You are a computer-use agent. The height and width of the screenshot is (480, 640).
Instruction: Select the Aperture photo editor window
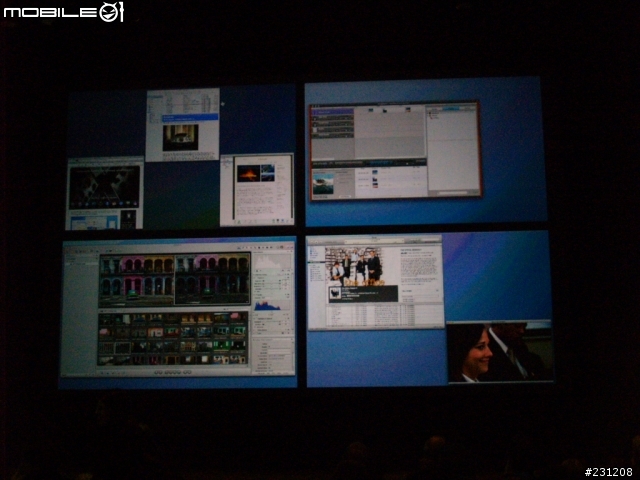pos(178,309)
